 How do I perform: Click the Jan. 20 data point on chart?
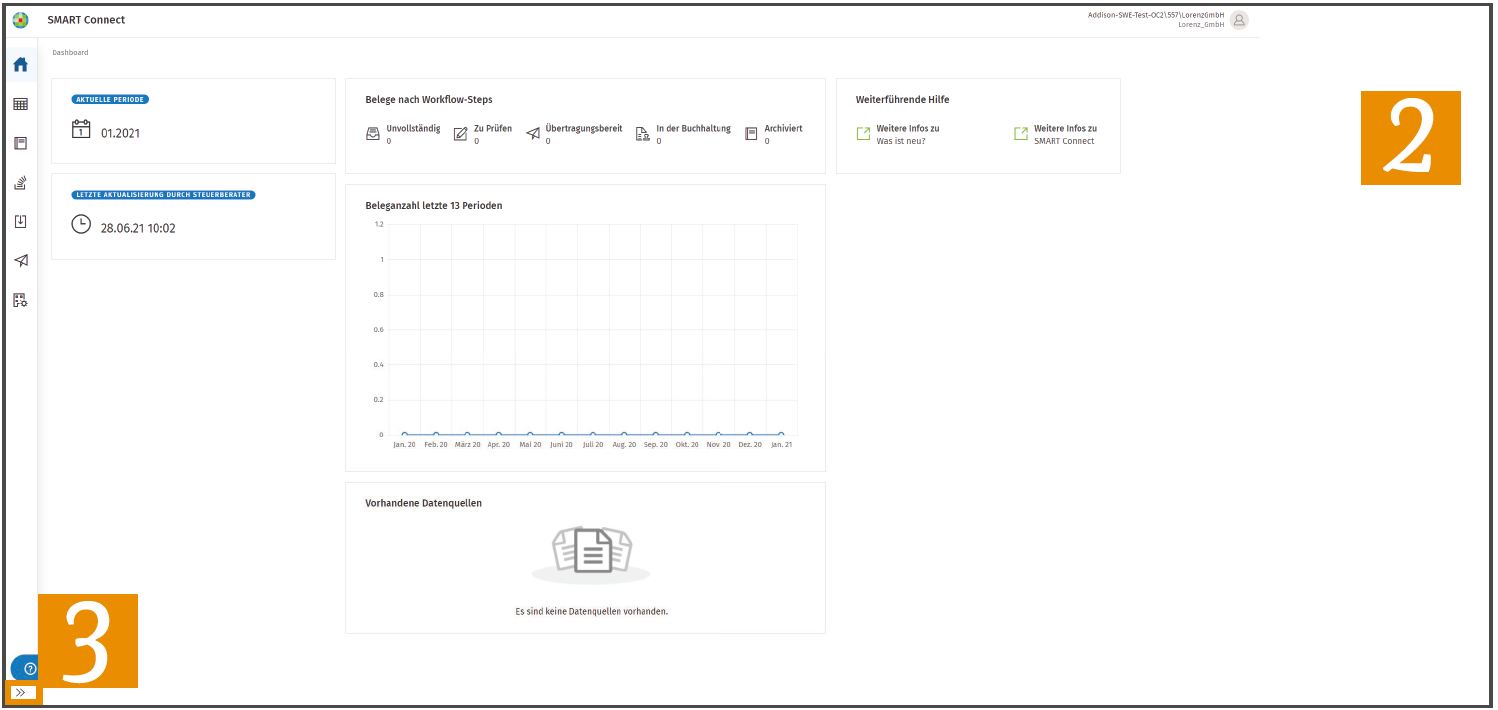pyautogui.click(x=404, y=435)
